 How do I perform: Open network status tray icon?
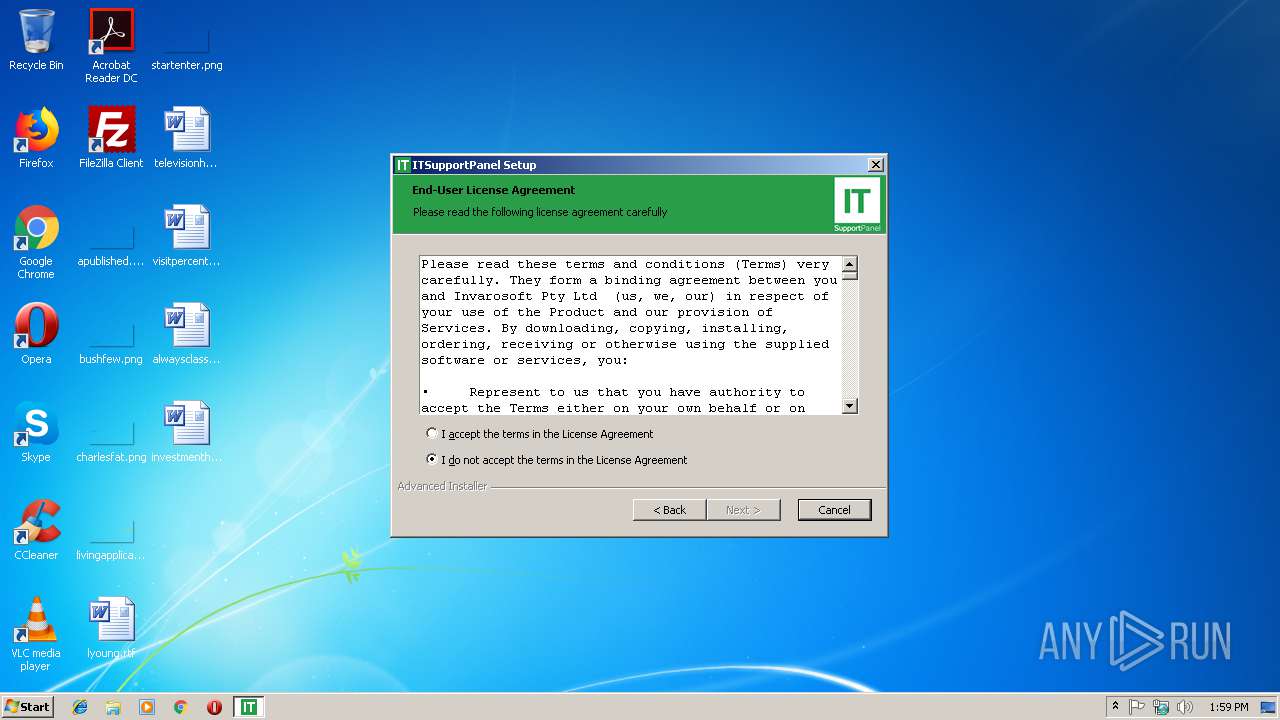point(1161,707)
